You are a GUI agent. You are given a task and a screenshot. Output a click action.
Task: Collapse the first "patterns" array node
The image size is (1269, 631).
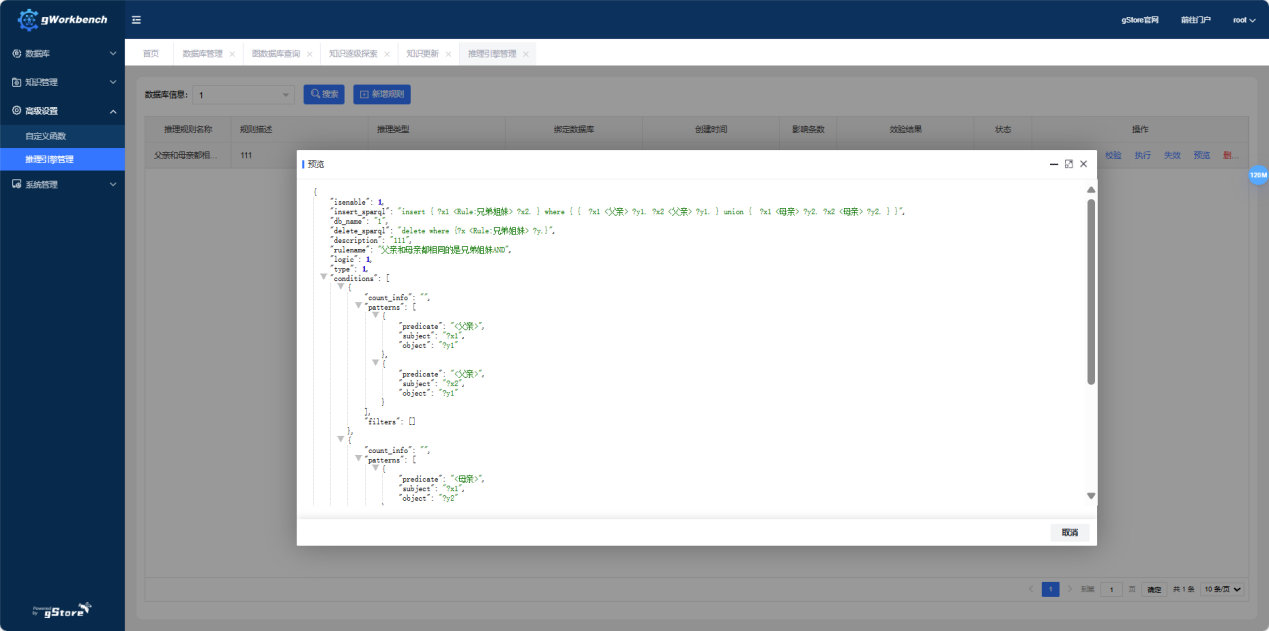click(x=358, y=306)
